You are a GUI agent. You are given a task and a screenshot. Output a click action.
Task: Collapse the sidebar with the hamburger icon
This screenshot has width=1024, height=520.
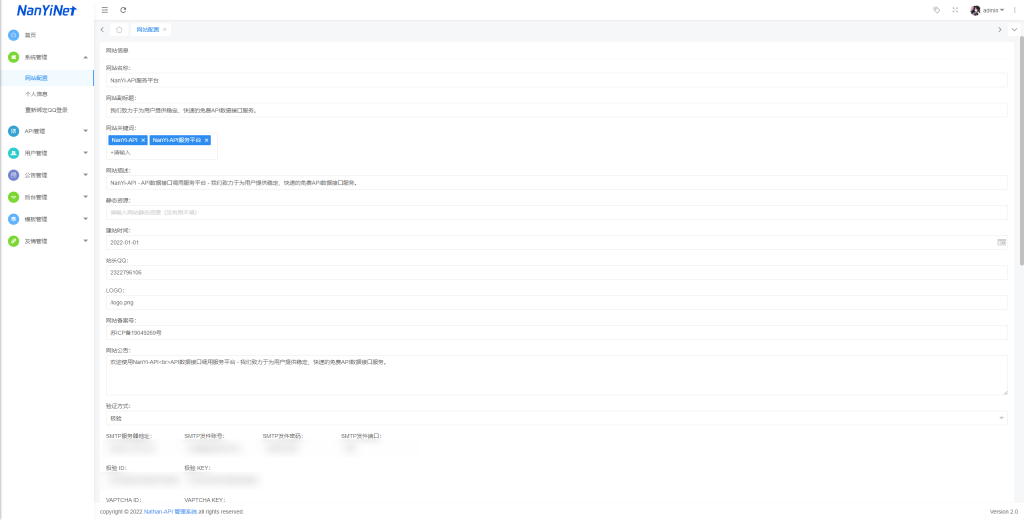tap(104, 10)
